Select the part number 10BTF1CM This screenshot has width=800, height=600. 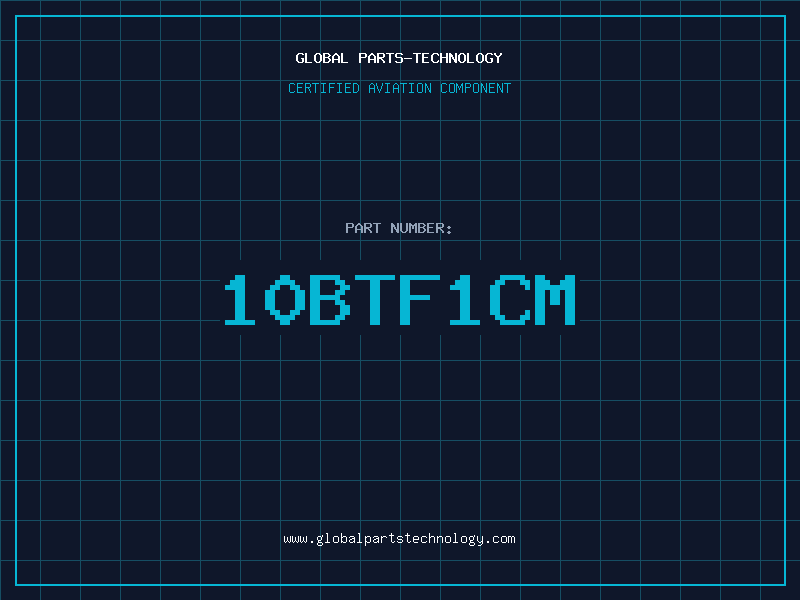[x=400, y=299]
